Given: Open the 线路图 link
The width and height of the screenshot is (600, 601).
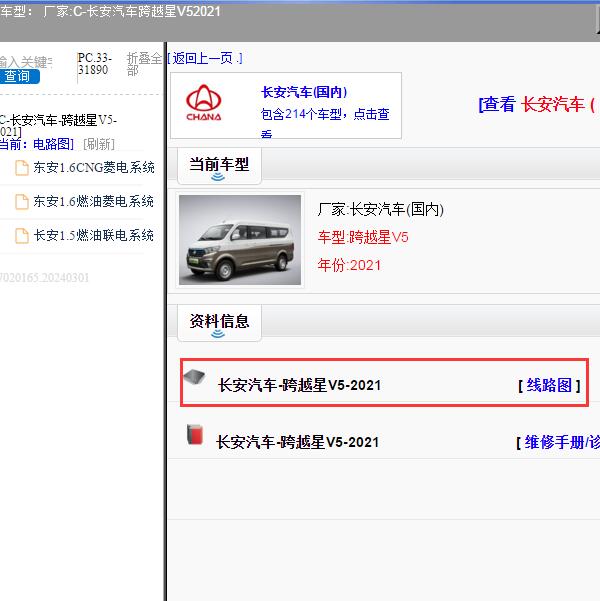Looking at the screenshot, I should (549, 385).
